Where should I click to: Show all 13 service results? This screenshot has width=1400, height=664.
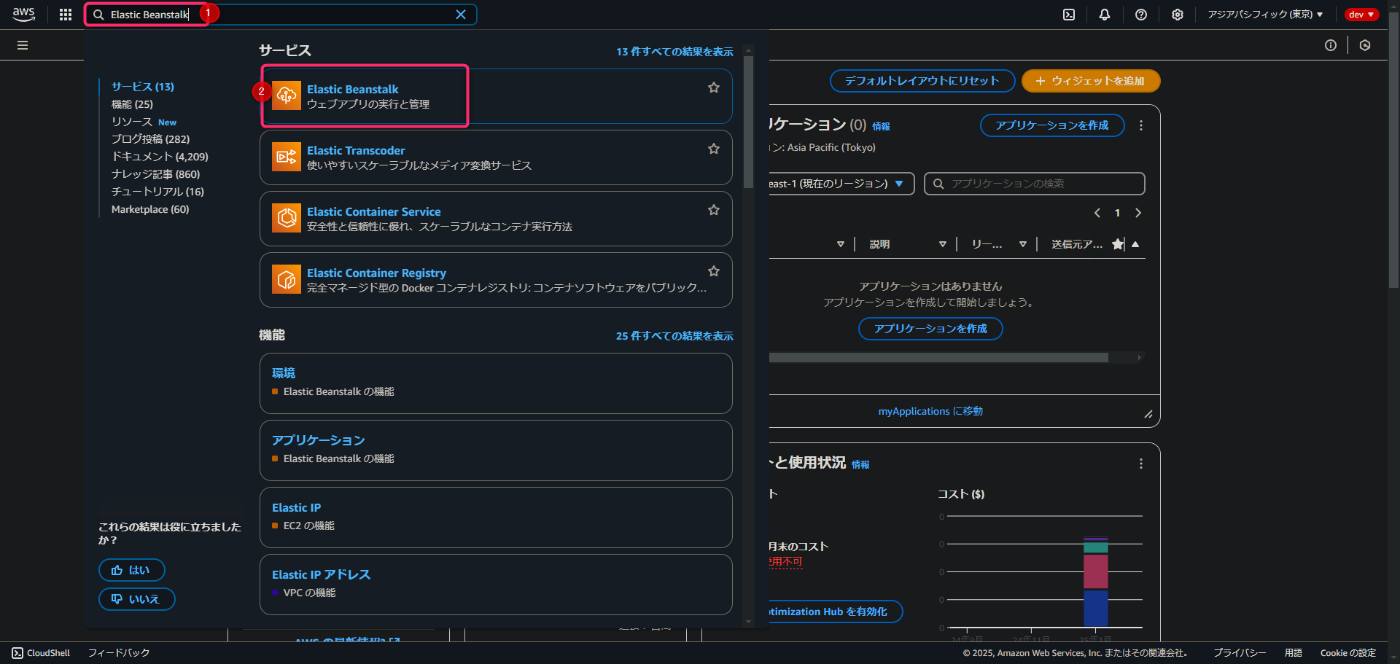click(674, 51)
